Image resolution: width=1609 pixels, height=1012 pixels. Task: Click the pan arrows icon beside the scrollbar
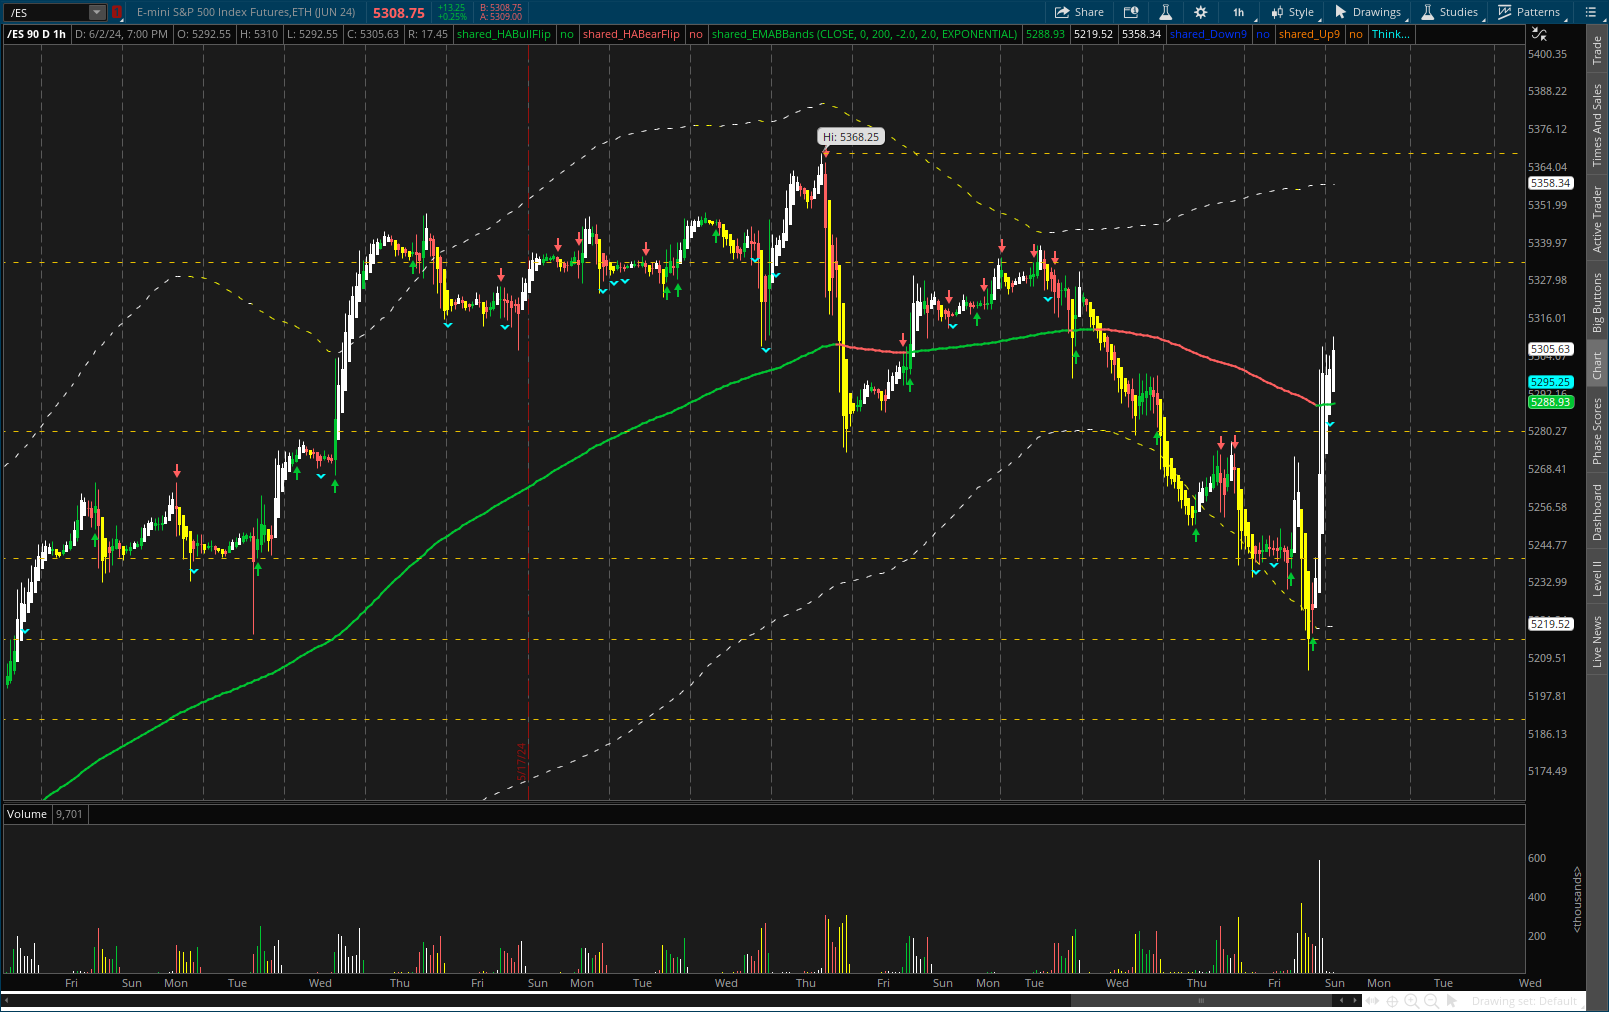1374,1000
